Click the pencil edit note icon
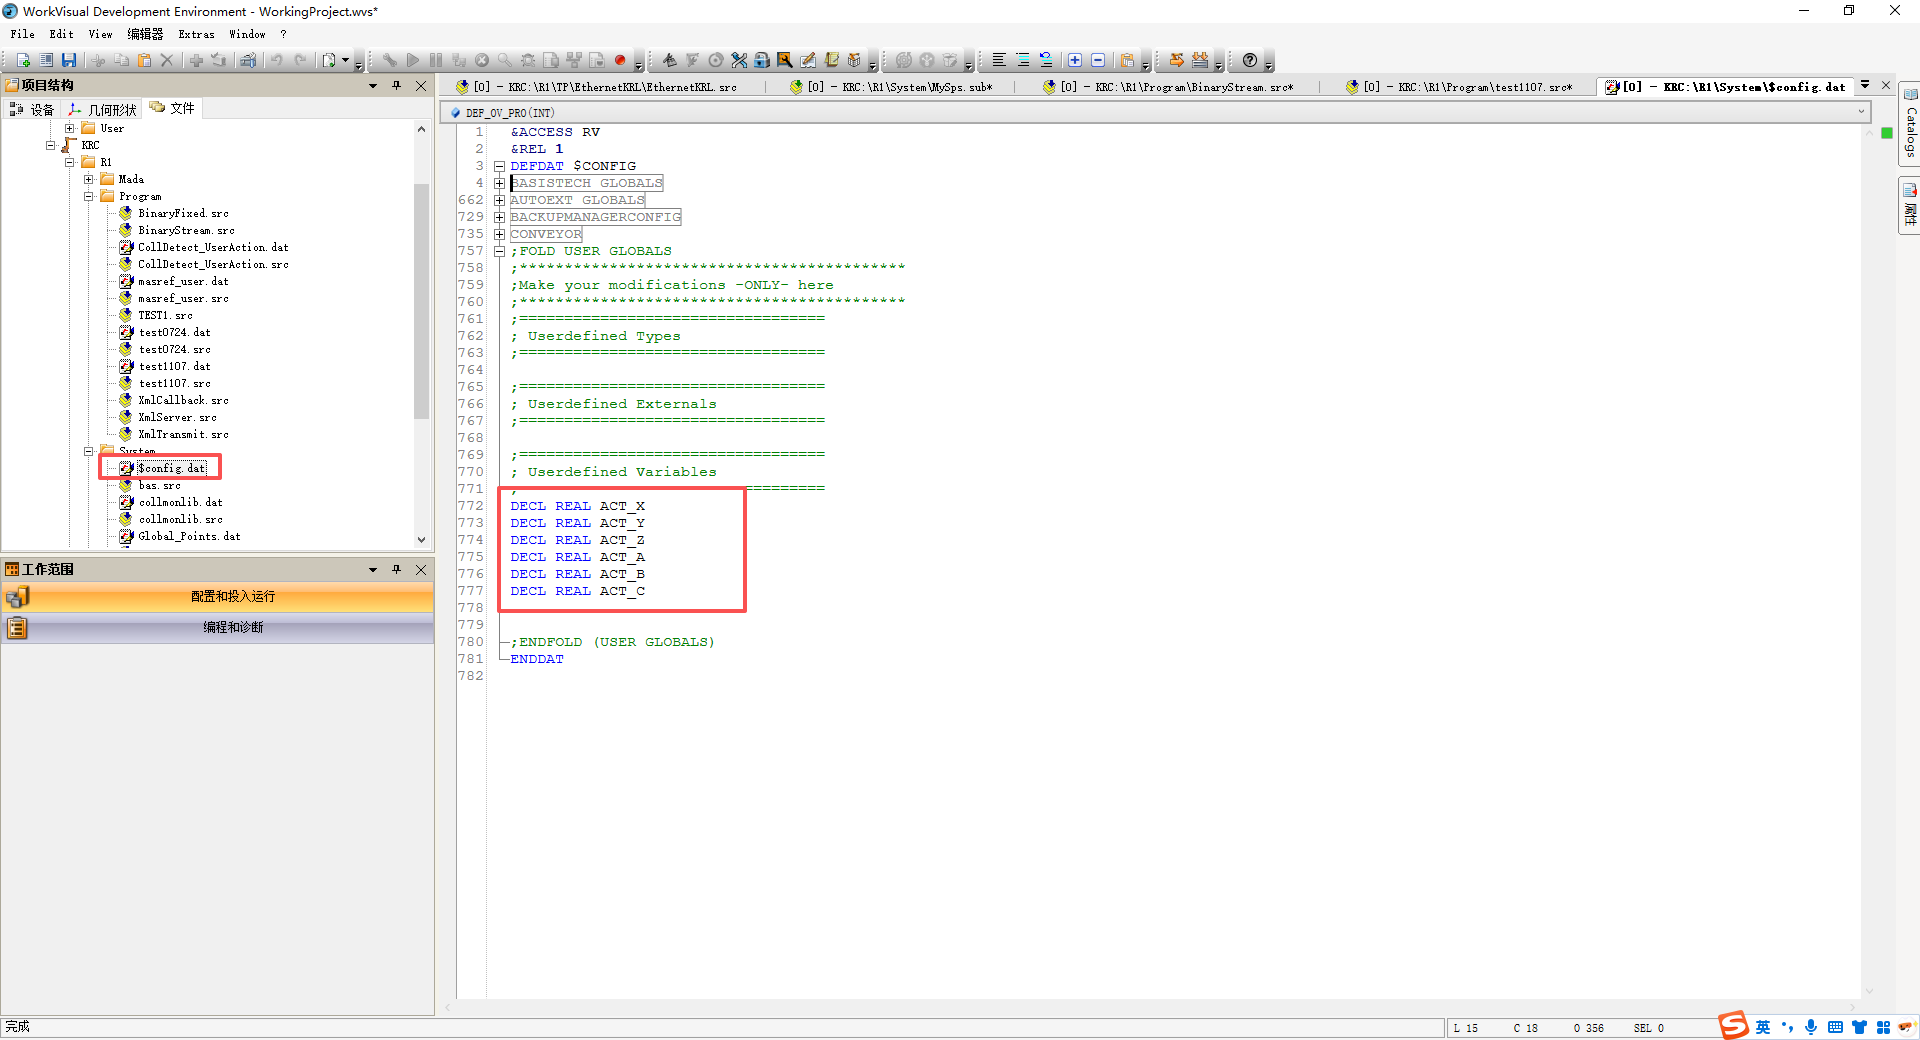Image resolution: width=1920 pixels, height=1040 pixels. click(x=808, y=61)
